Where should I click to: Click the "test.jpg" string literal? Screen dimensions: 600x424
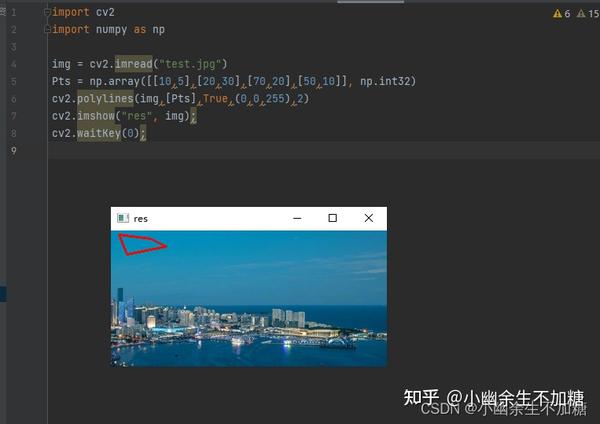[190, 64]
